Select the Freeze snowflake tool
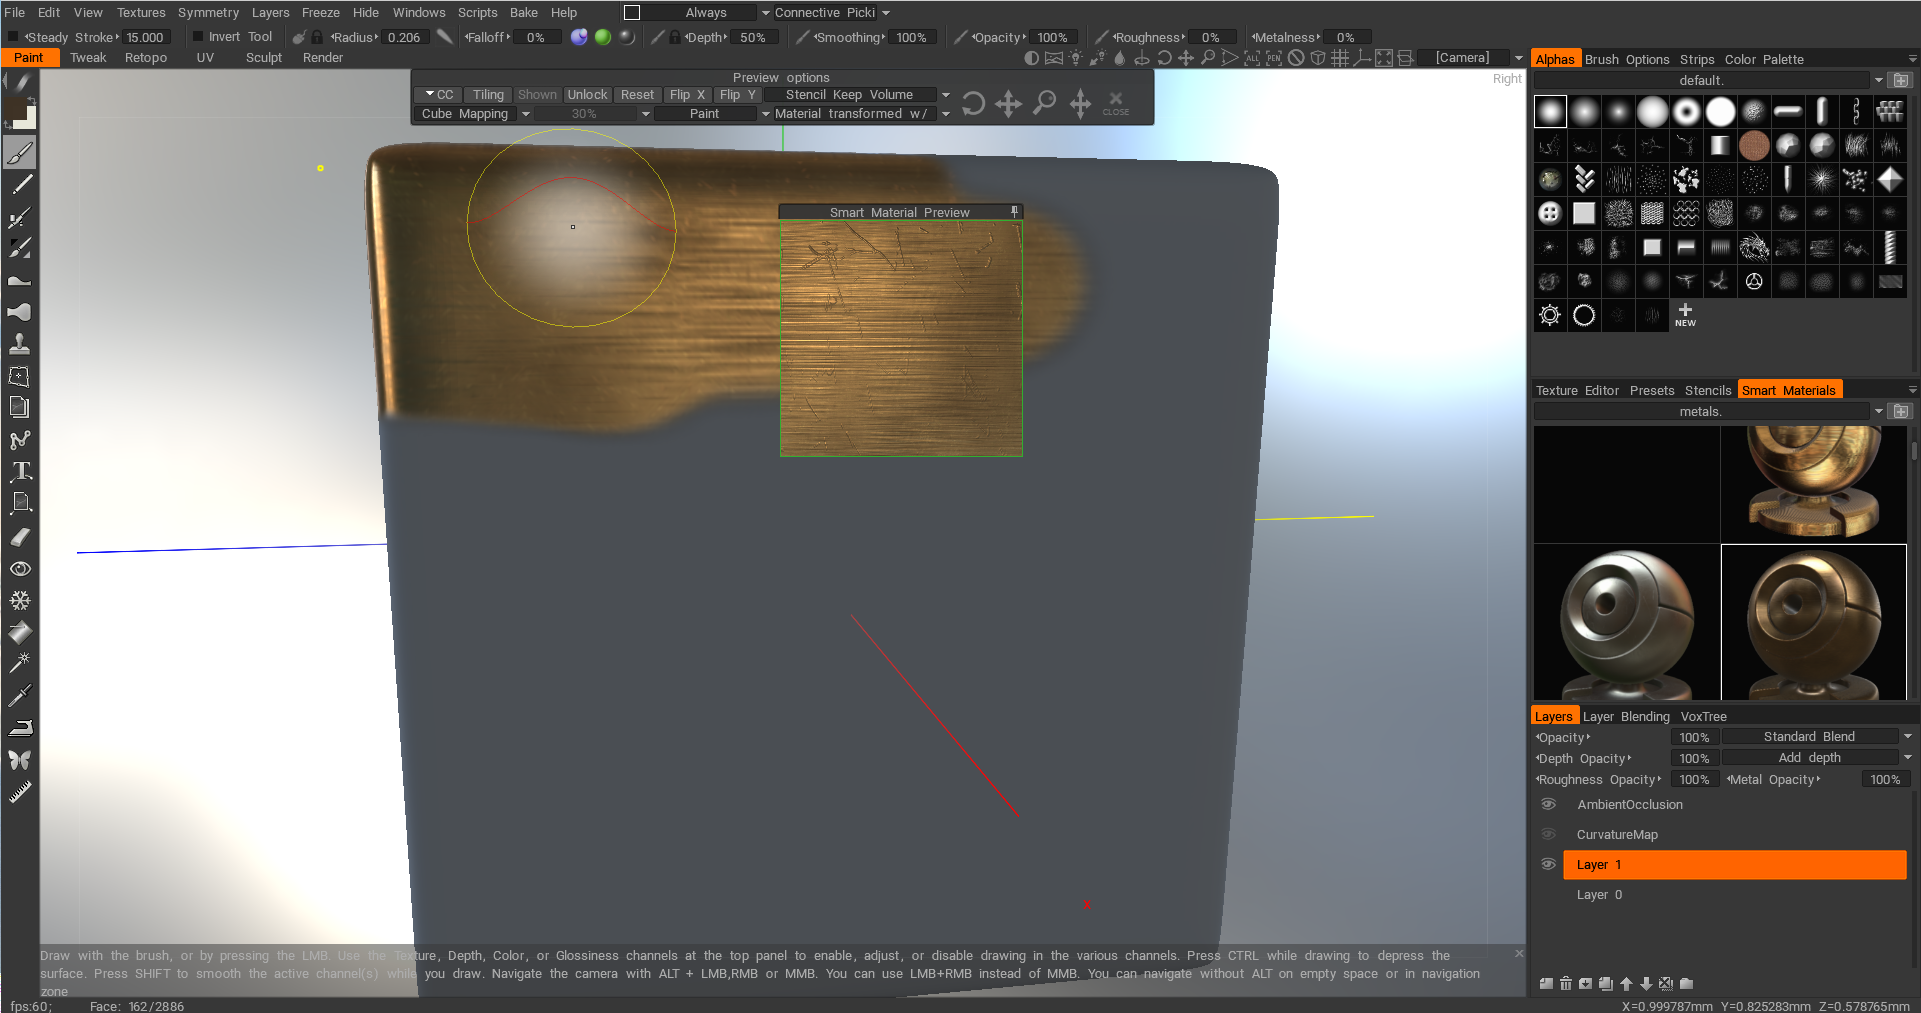Screen dimensions: 1921x1013 click(20, 601)
